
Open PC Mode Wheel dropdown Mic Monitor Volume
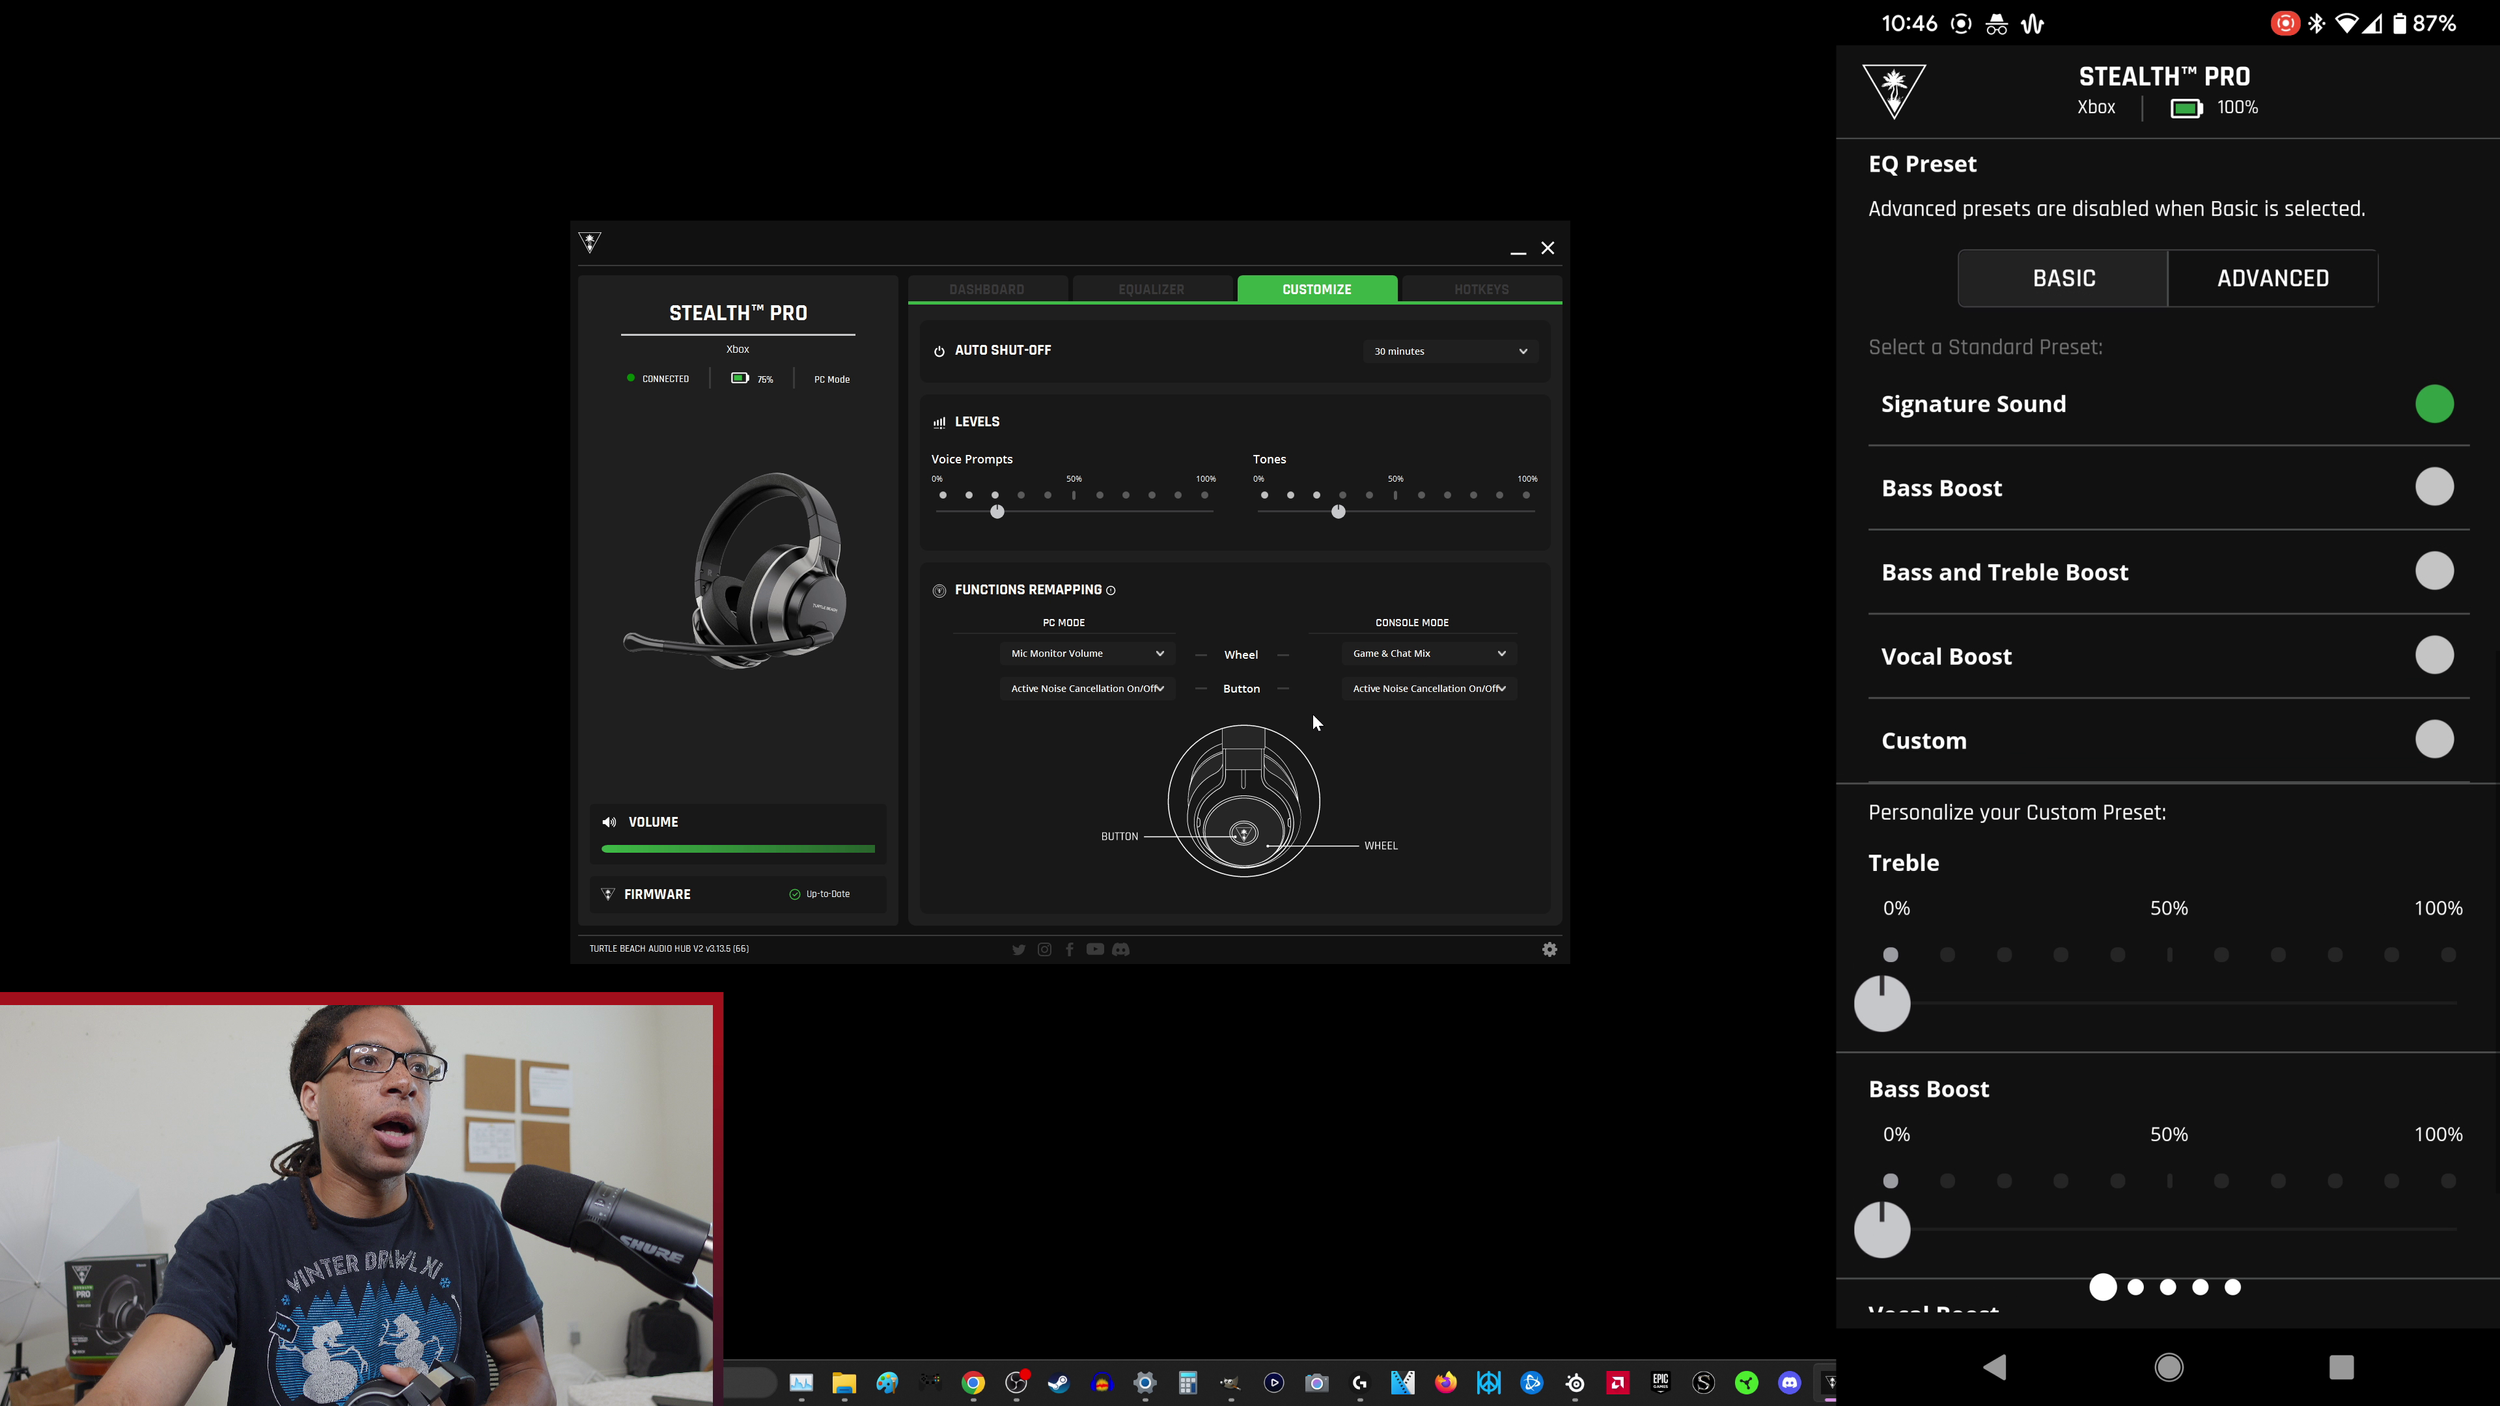coord(1087,654)
